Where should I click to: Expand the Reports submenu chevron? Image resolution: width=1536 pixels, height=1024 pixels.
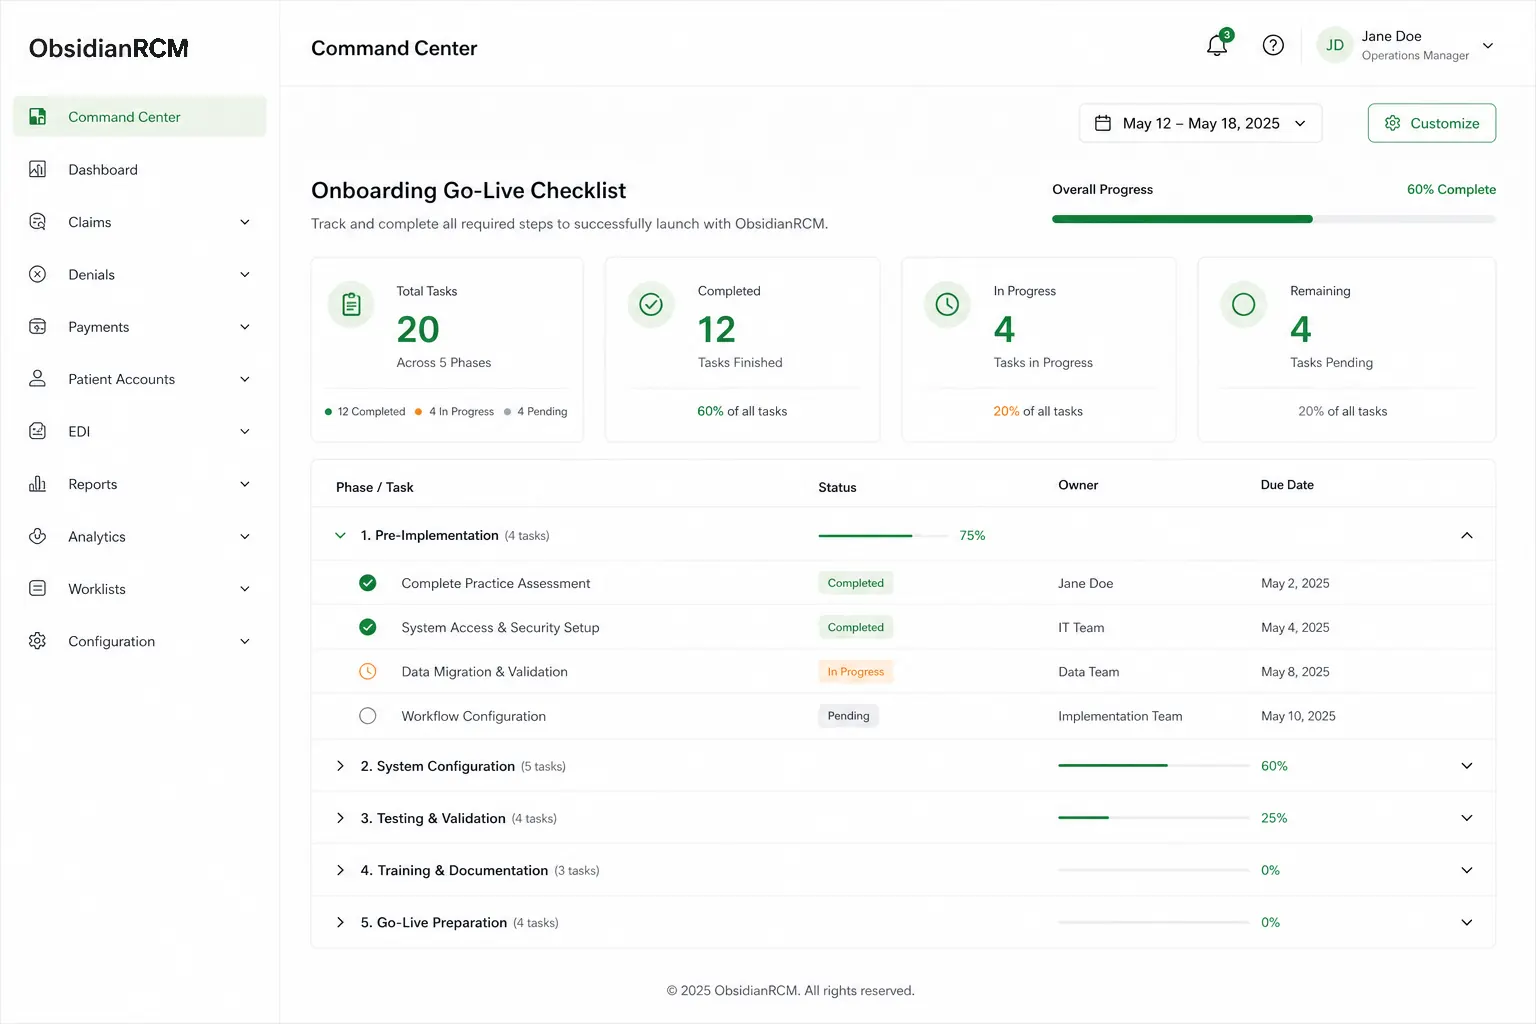coord(245,484)
